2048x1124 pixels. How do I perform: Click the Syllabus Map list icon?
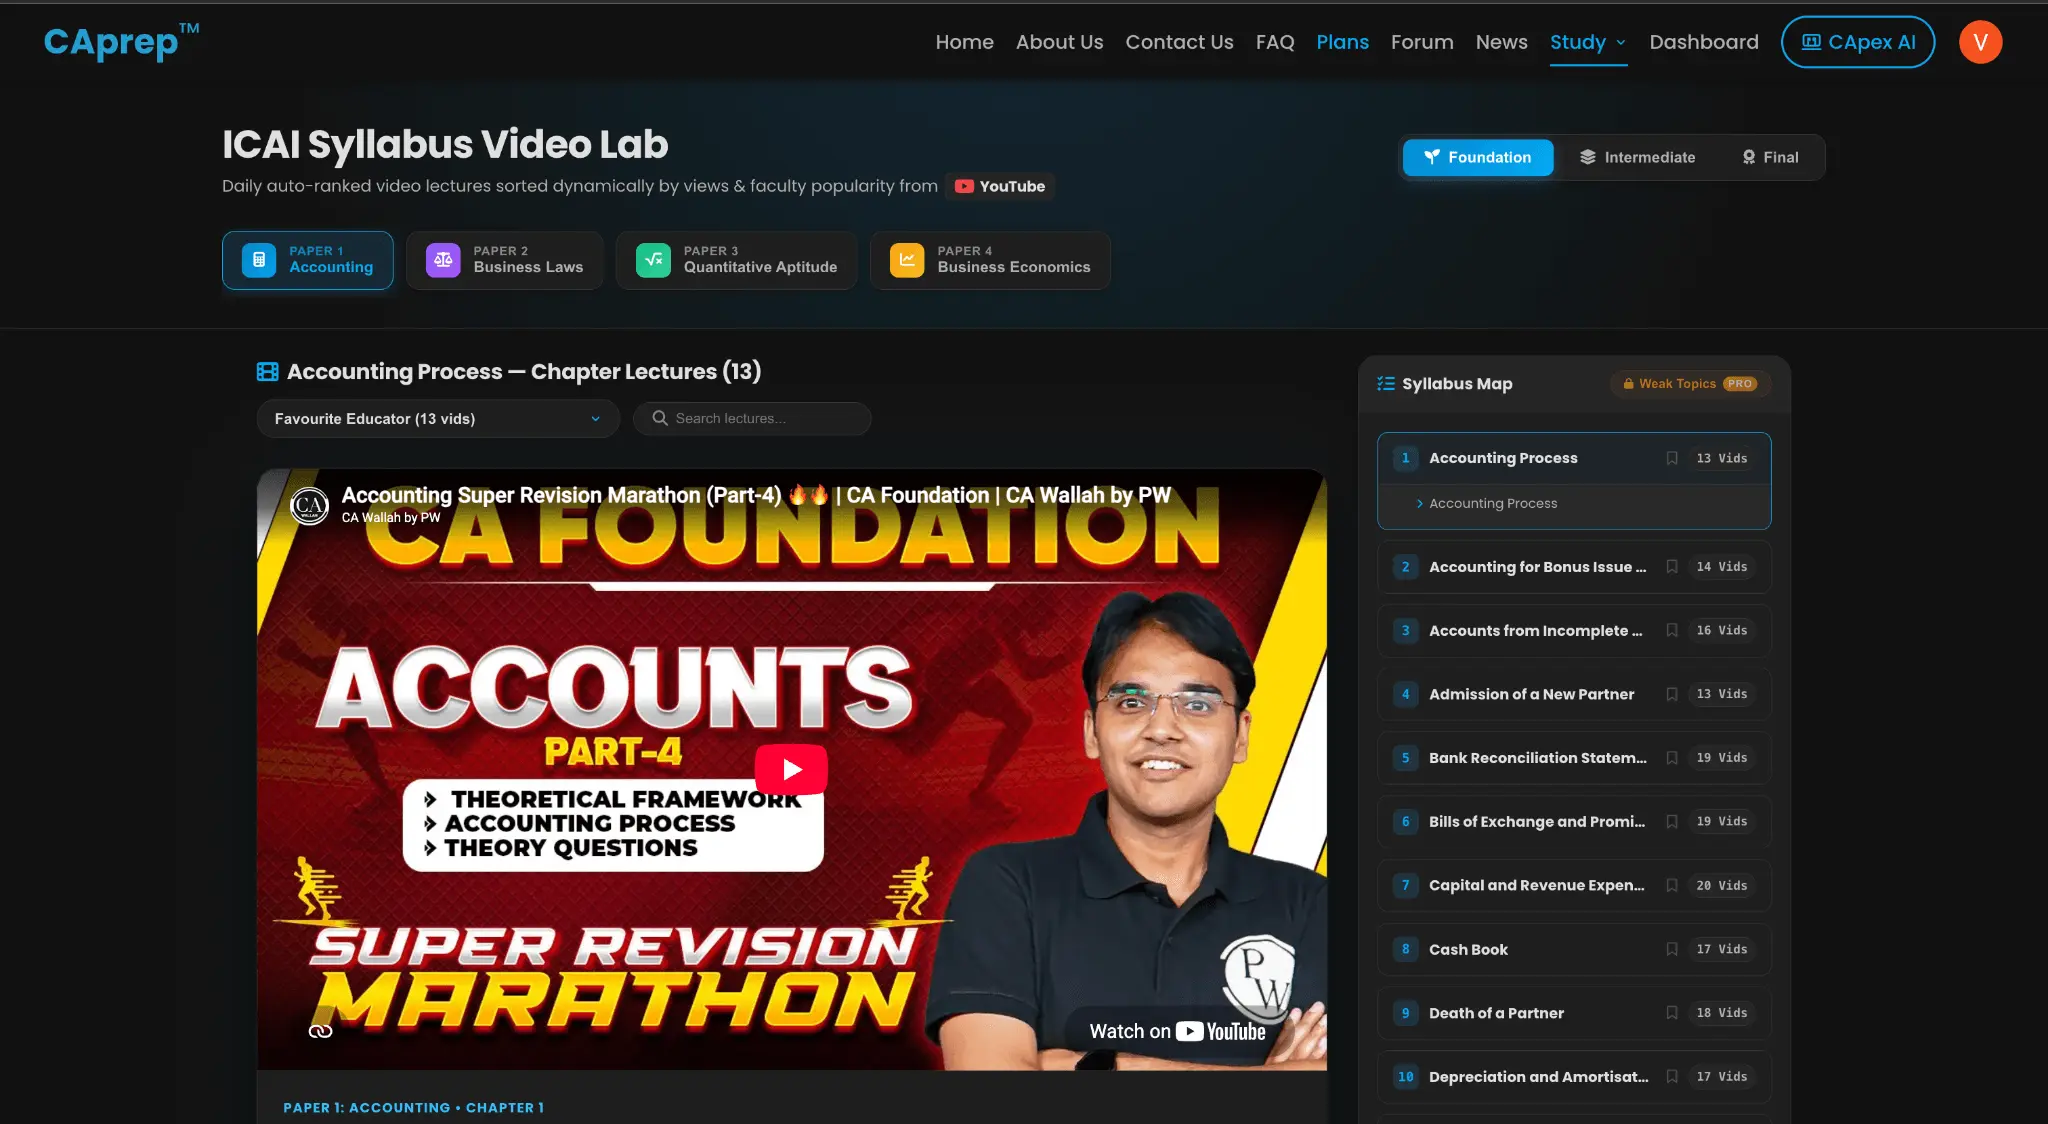[1386, 384]
